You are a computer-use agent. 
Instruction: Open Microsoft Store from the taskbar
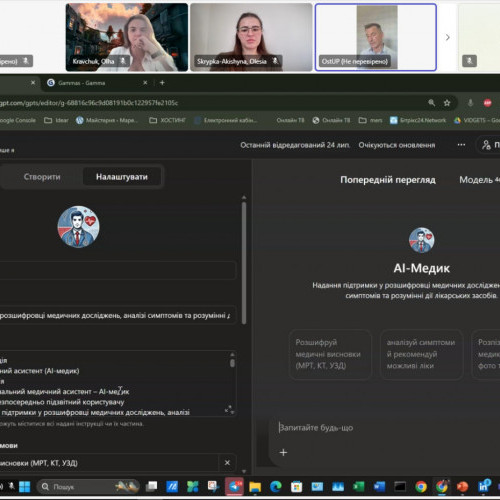coord(296,487)
